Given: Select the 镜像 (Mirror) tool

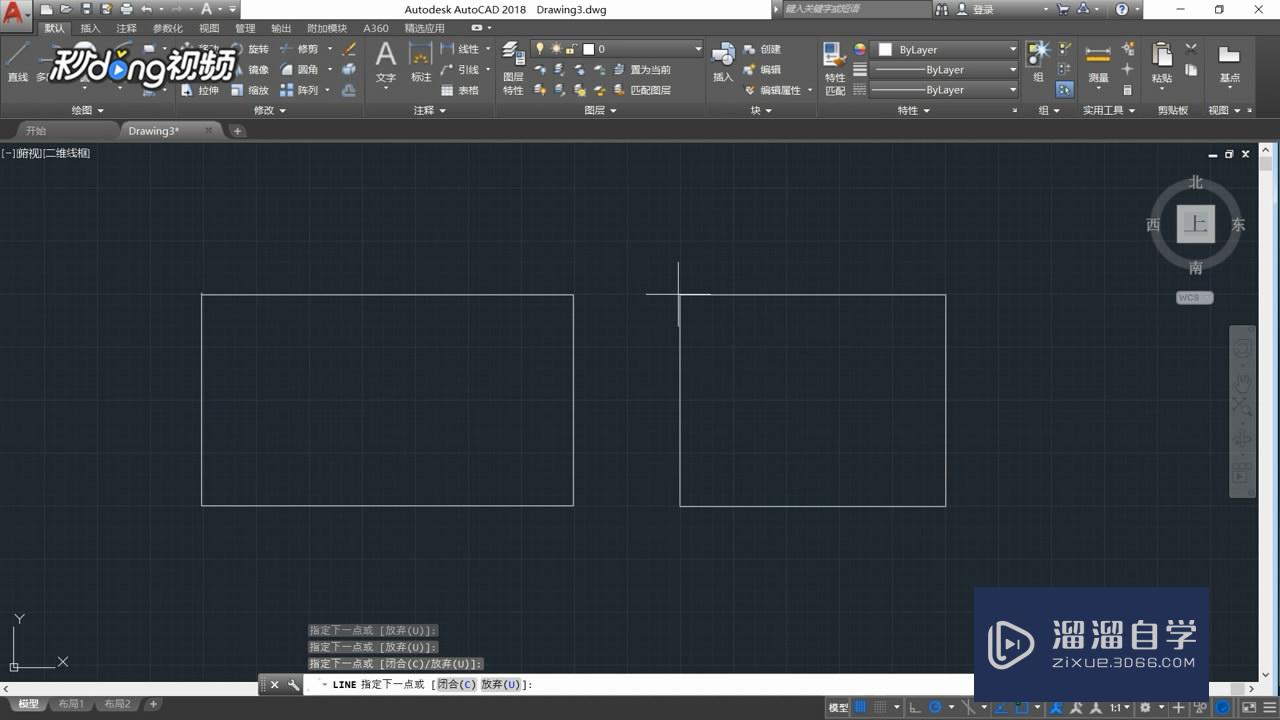Looking at the screenshot, I should point(258,69).
